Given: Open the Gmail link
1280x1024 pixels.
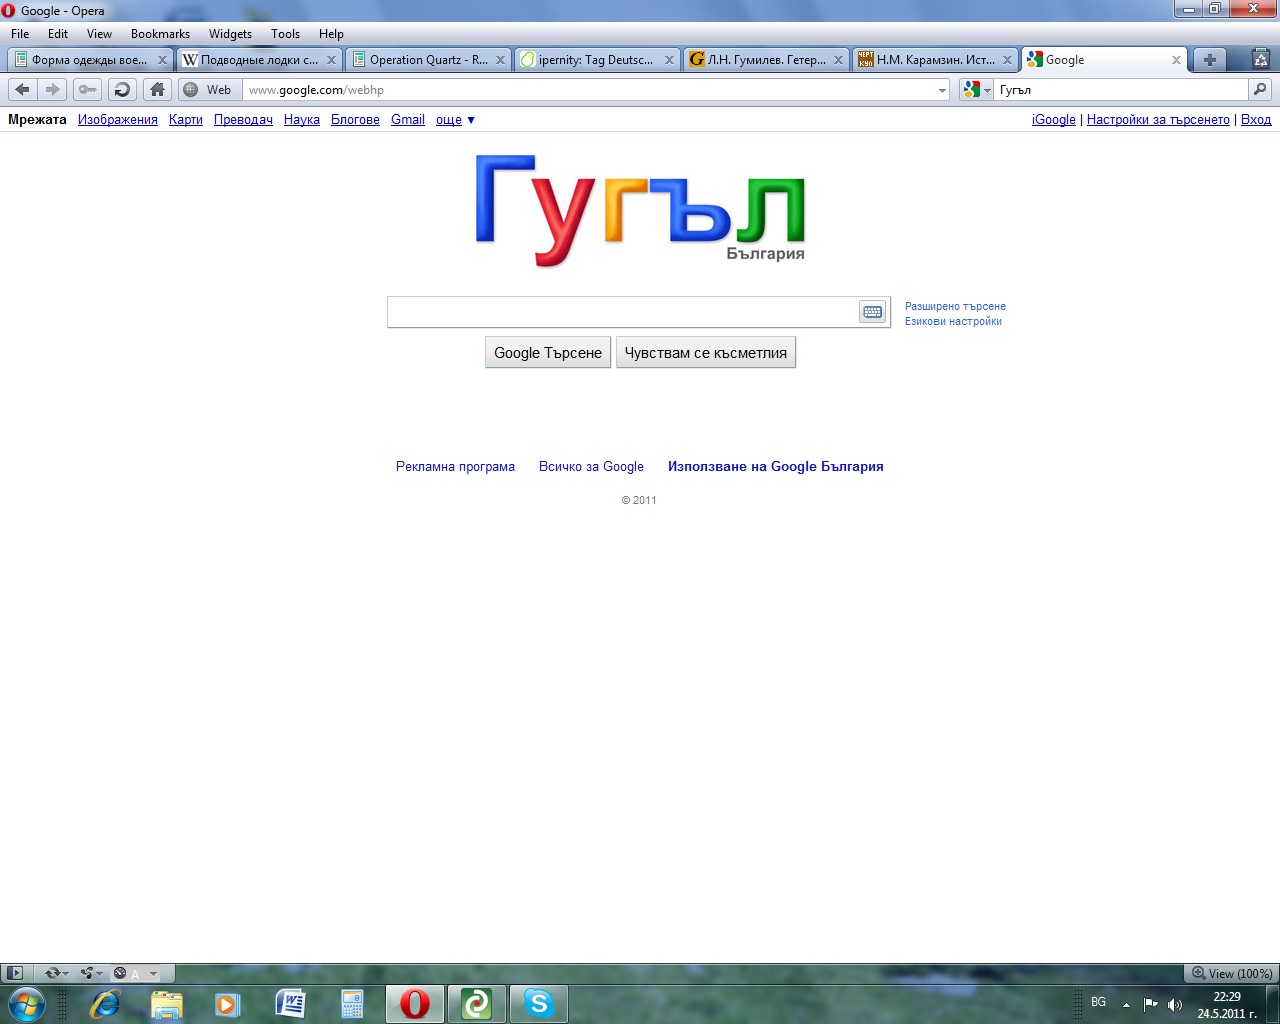Looking at the screenshot, I should [x=408, y=120].
